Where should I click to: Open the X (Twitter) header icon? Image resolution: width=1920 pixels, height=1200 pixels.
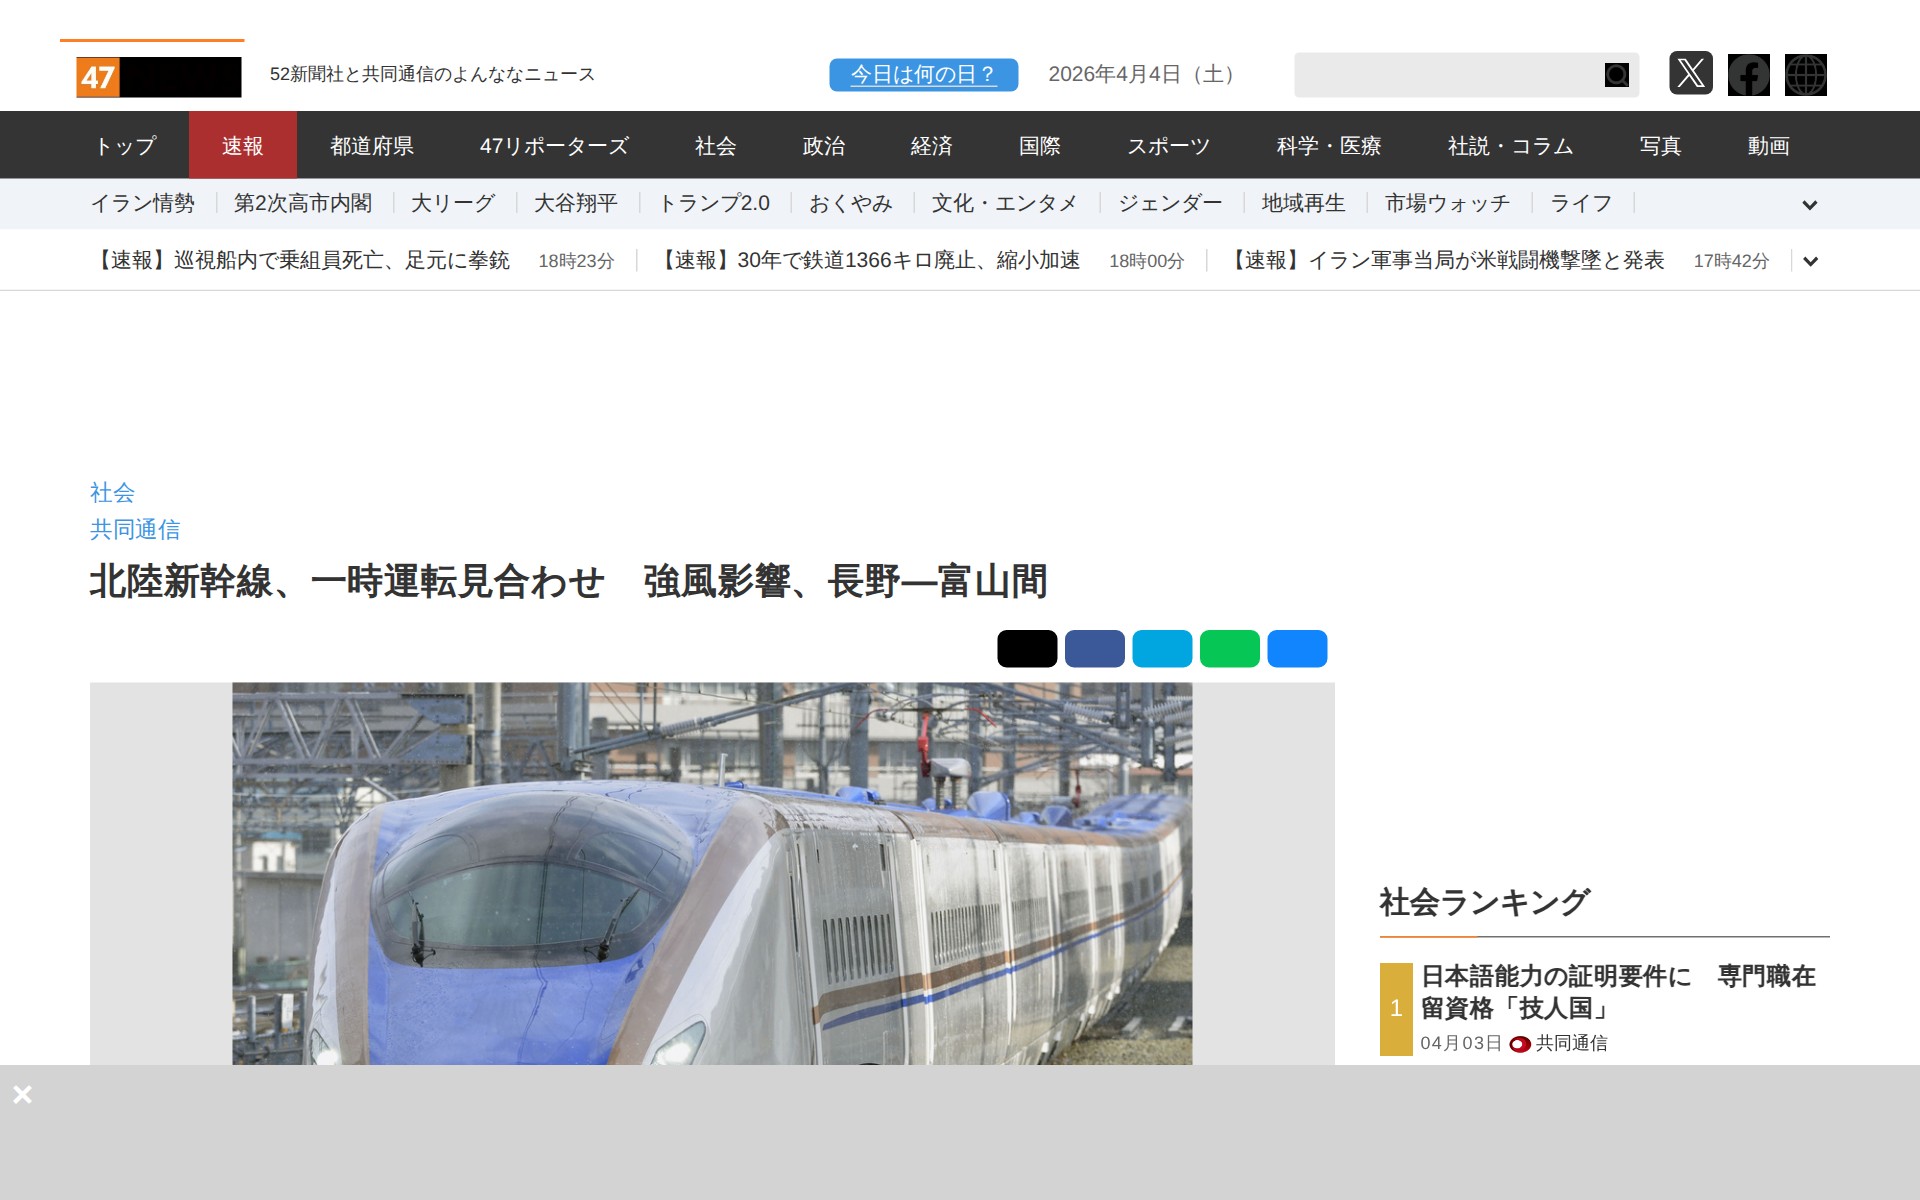(1690, 74)
